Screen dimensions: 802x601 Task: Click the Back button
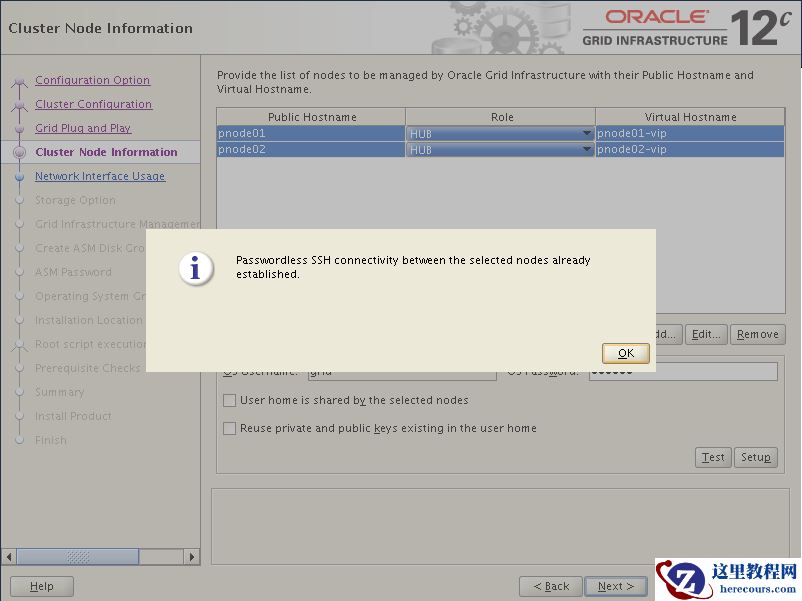[x=551, y=586]
